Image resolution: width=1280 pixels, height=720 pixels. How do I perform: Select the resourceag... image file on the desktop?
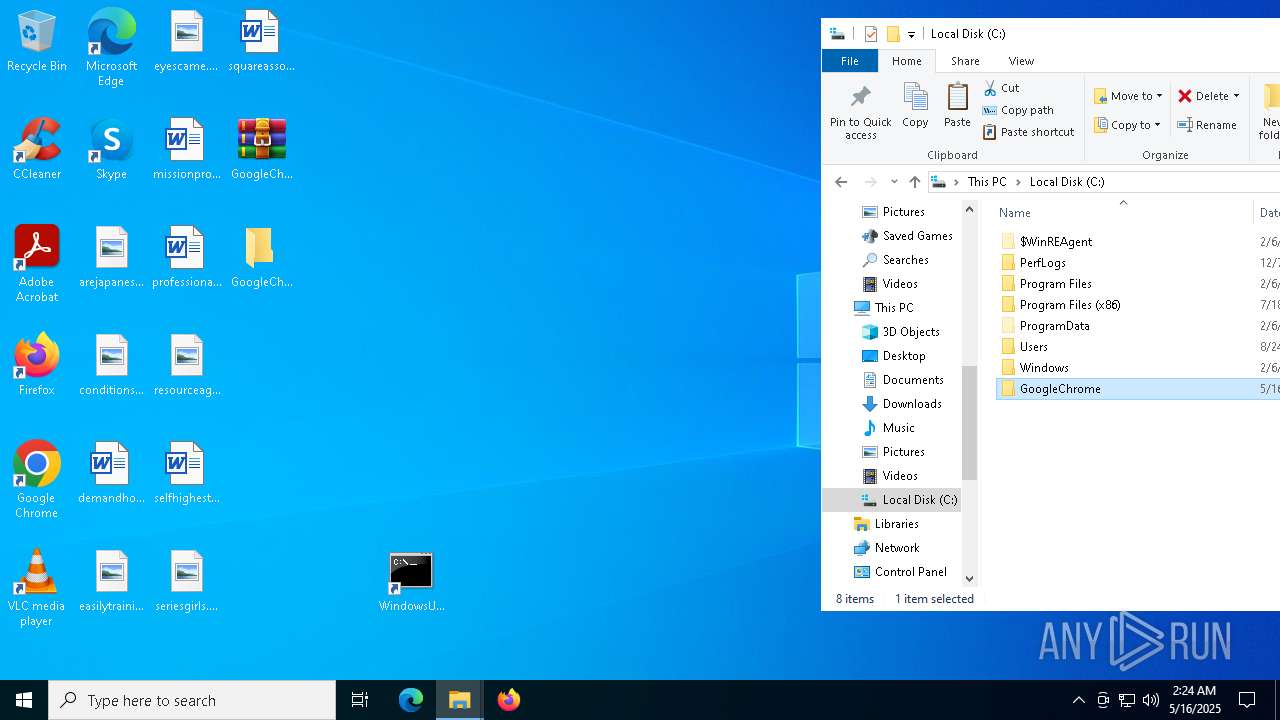pyautogui.click(x=186, y=366)
